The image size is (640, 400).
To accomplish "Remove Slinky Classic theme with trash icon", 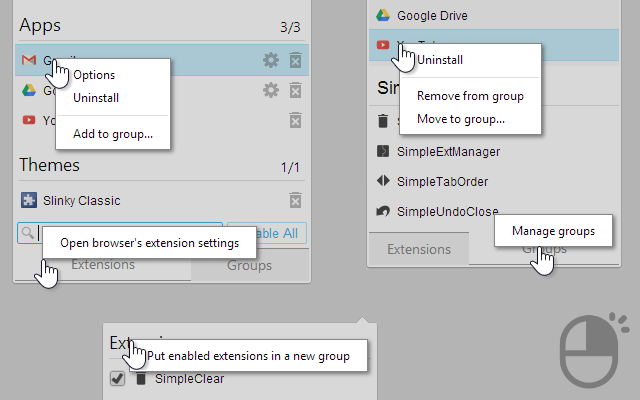I will pos(295,199).
